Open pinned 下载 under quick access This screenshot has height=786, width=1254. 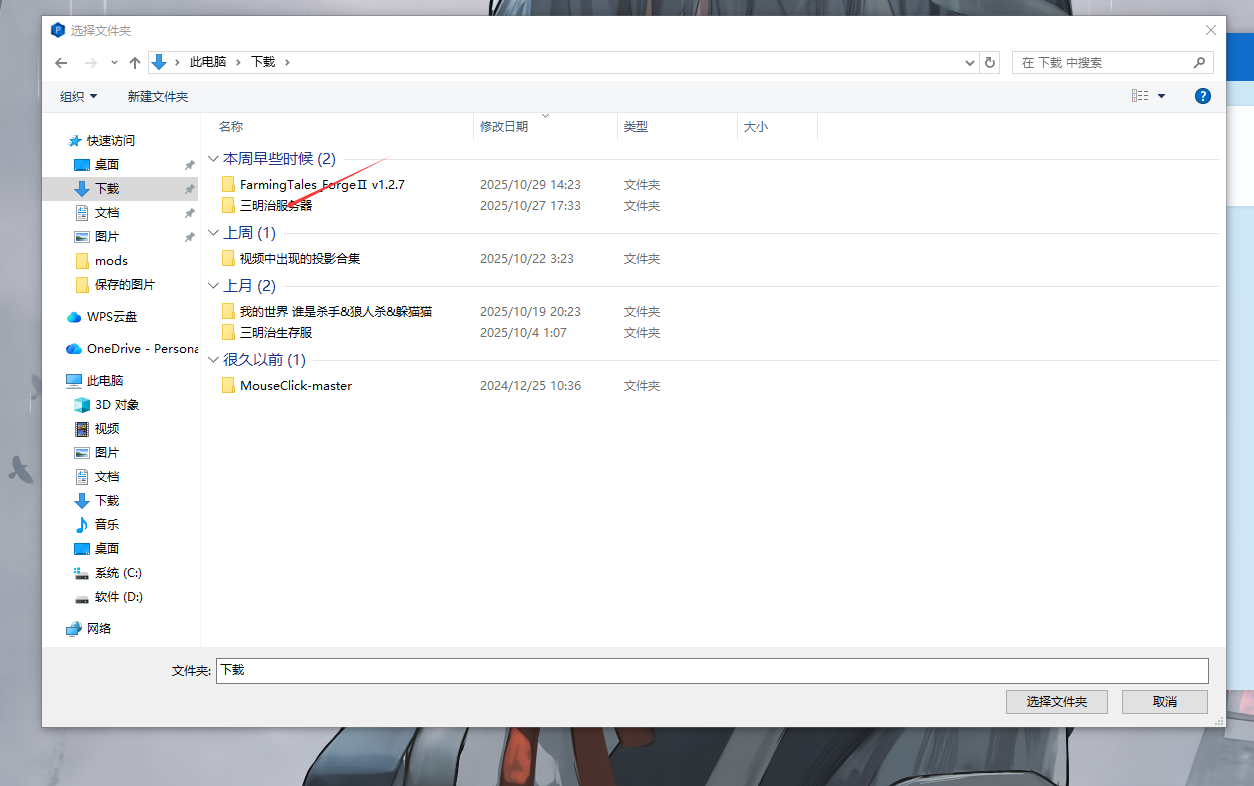(x=107, y=188)
